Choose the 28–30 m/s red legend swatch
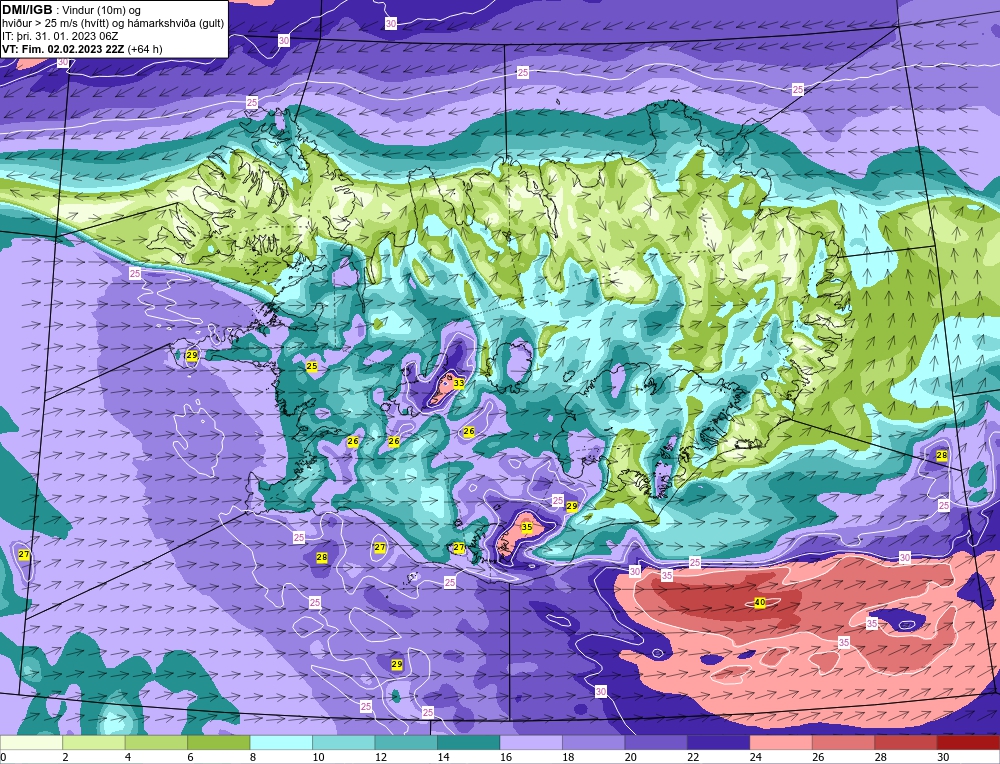1000x764 pixels. pos(906,742)
